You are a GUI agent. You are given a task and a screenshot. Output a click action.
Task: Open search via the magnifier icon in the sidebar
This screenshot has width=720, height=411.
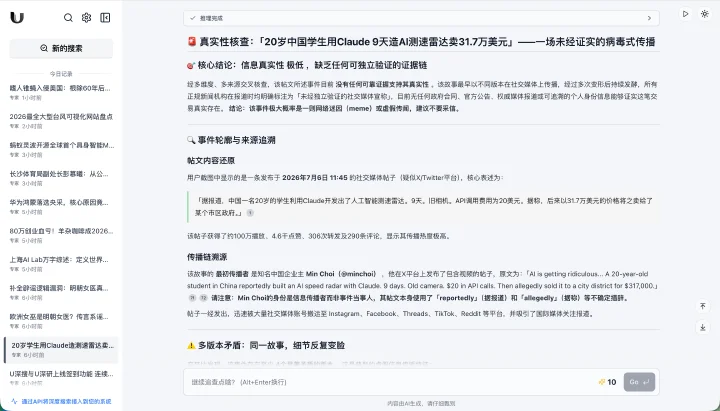tap(68, 17)
